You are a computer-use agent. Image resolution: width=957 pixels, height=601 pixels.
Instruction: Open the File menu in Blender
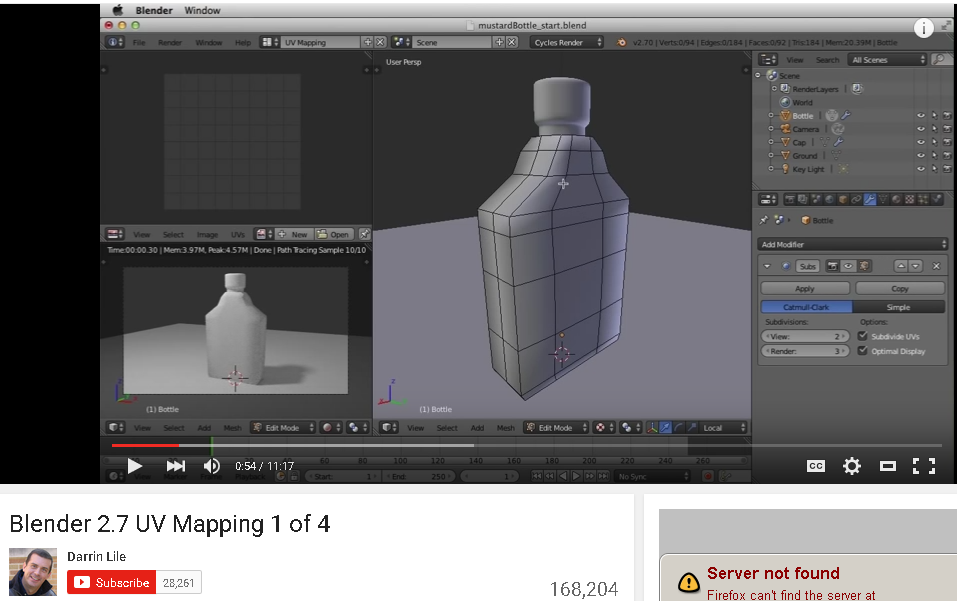[139, 42]
